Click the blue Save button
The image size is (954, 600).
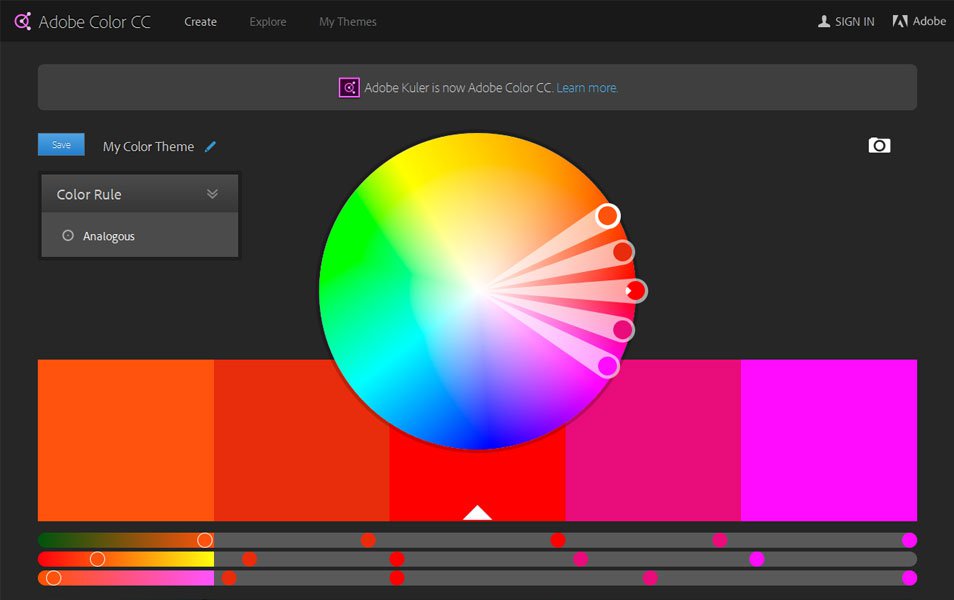pos(61,144)
